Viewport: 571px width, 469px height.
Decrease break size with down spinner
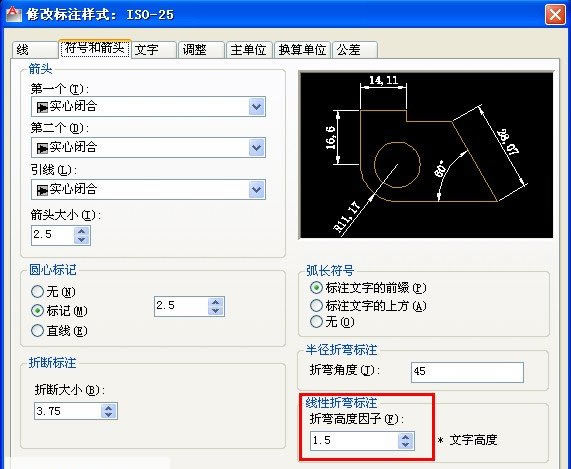[109, 415]
